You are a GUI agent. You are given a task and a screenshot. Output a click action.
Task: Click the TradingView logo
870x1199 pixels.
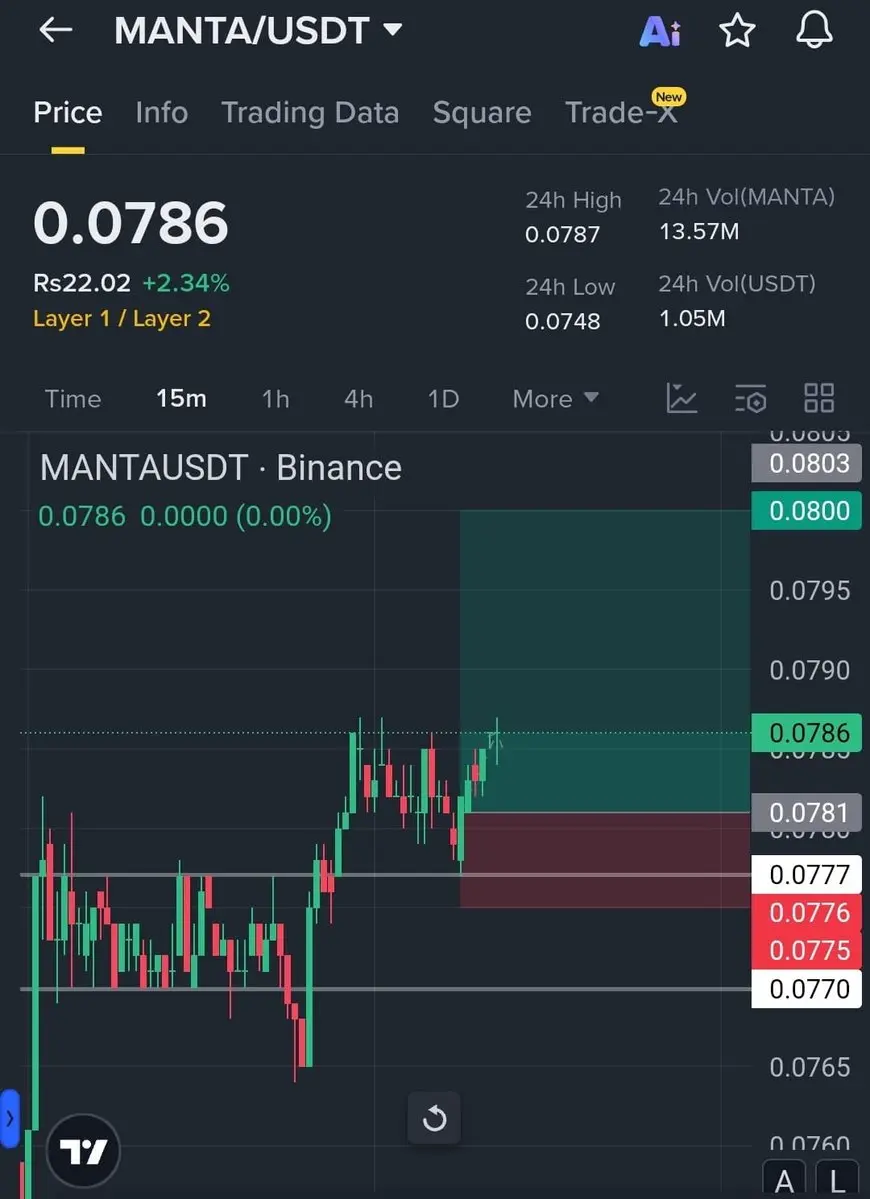pyautogui.click(x=83, y=1150)
